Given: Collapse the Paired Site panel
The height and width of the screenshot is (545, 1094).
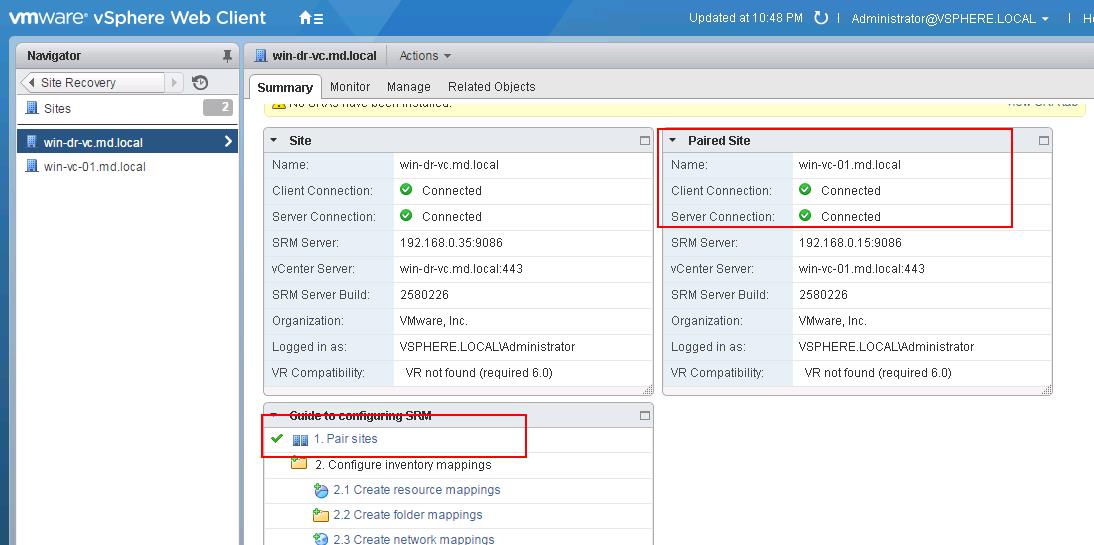Looking at the screenshot, I should (673, 140).
